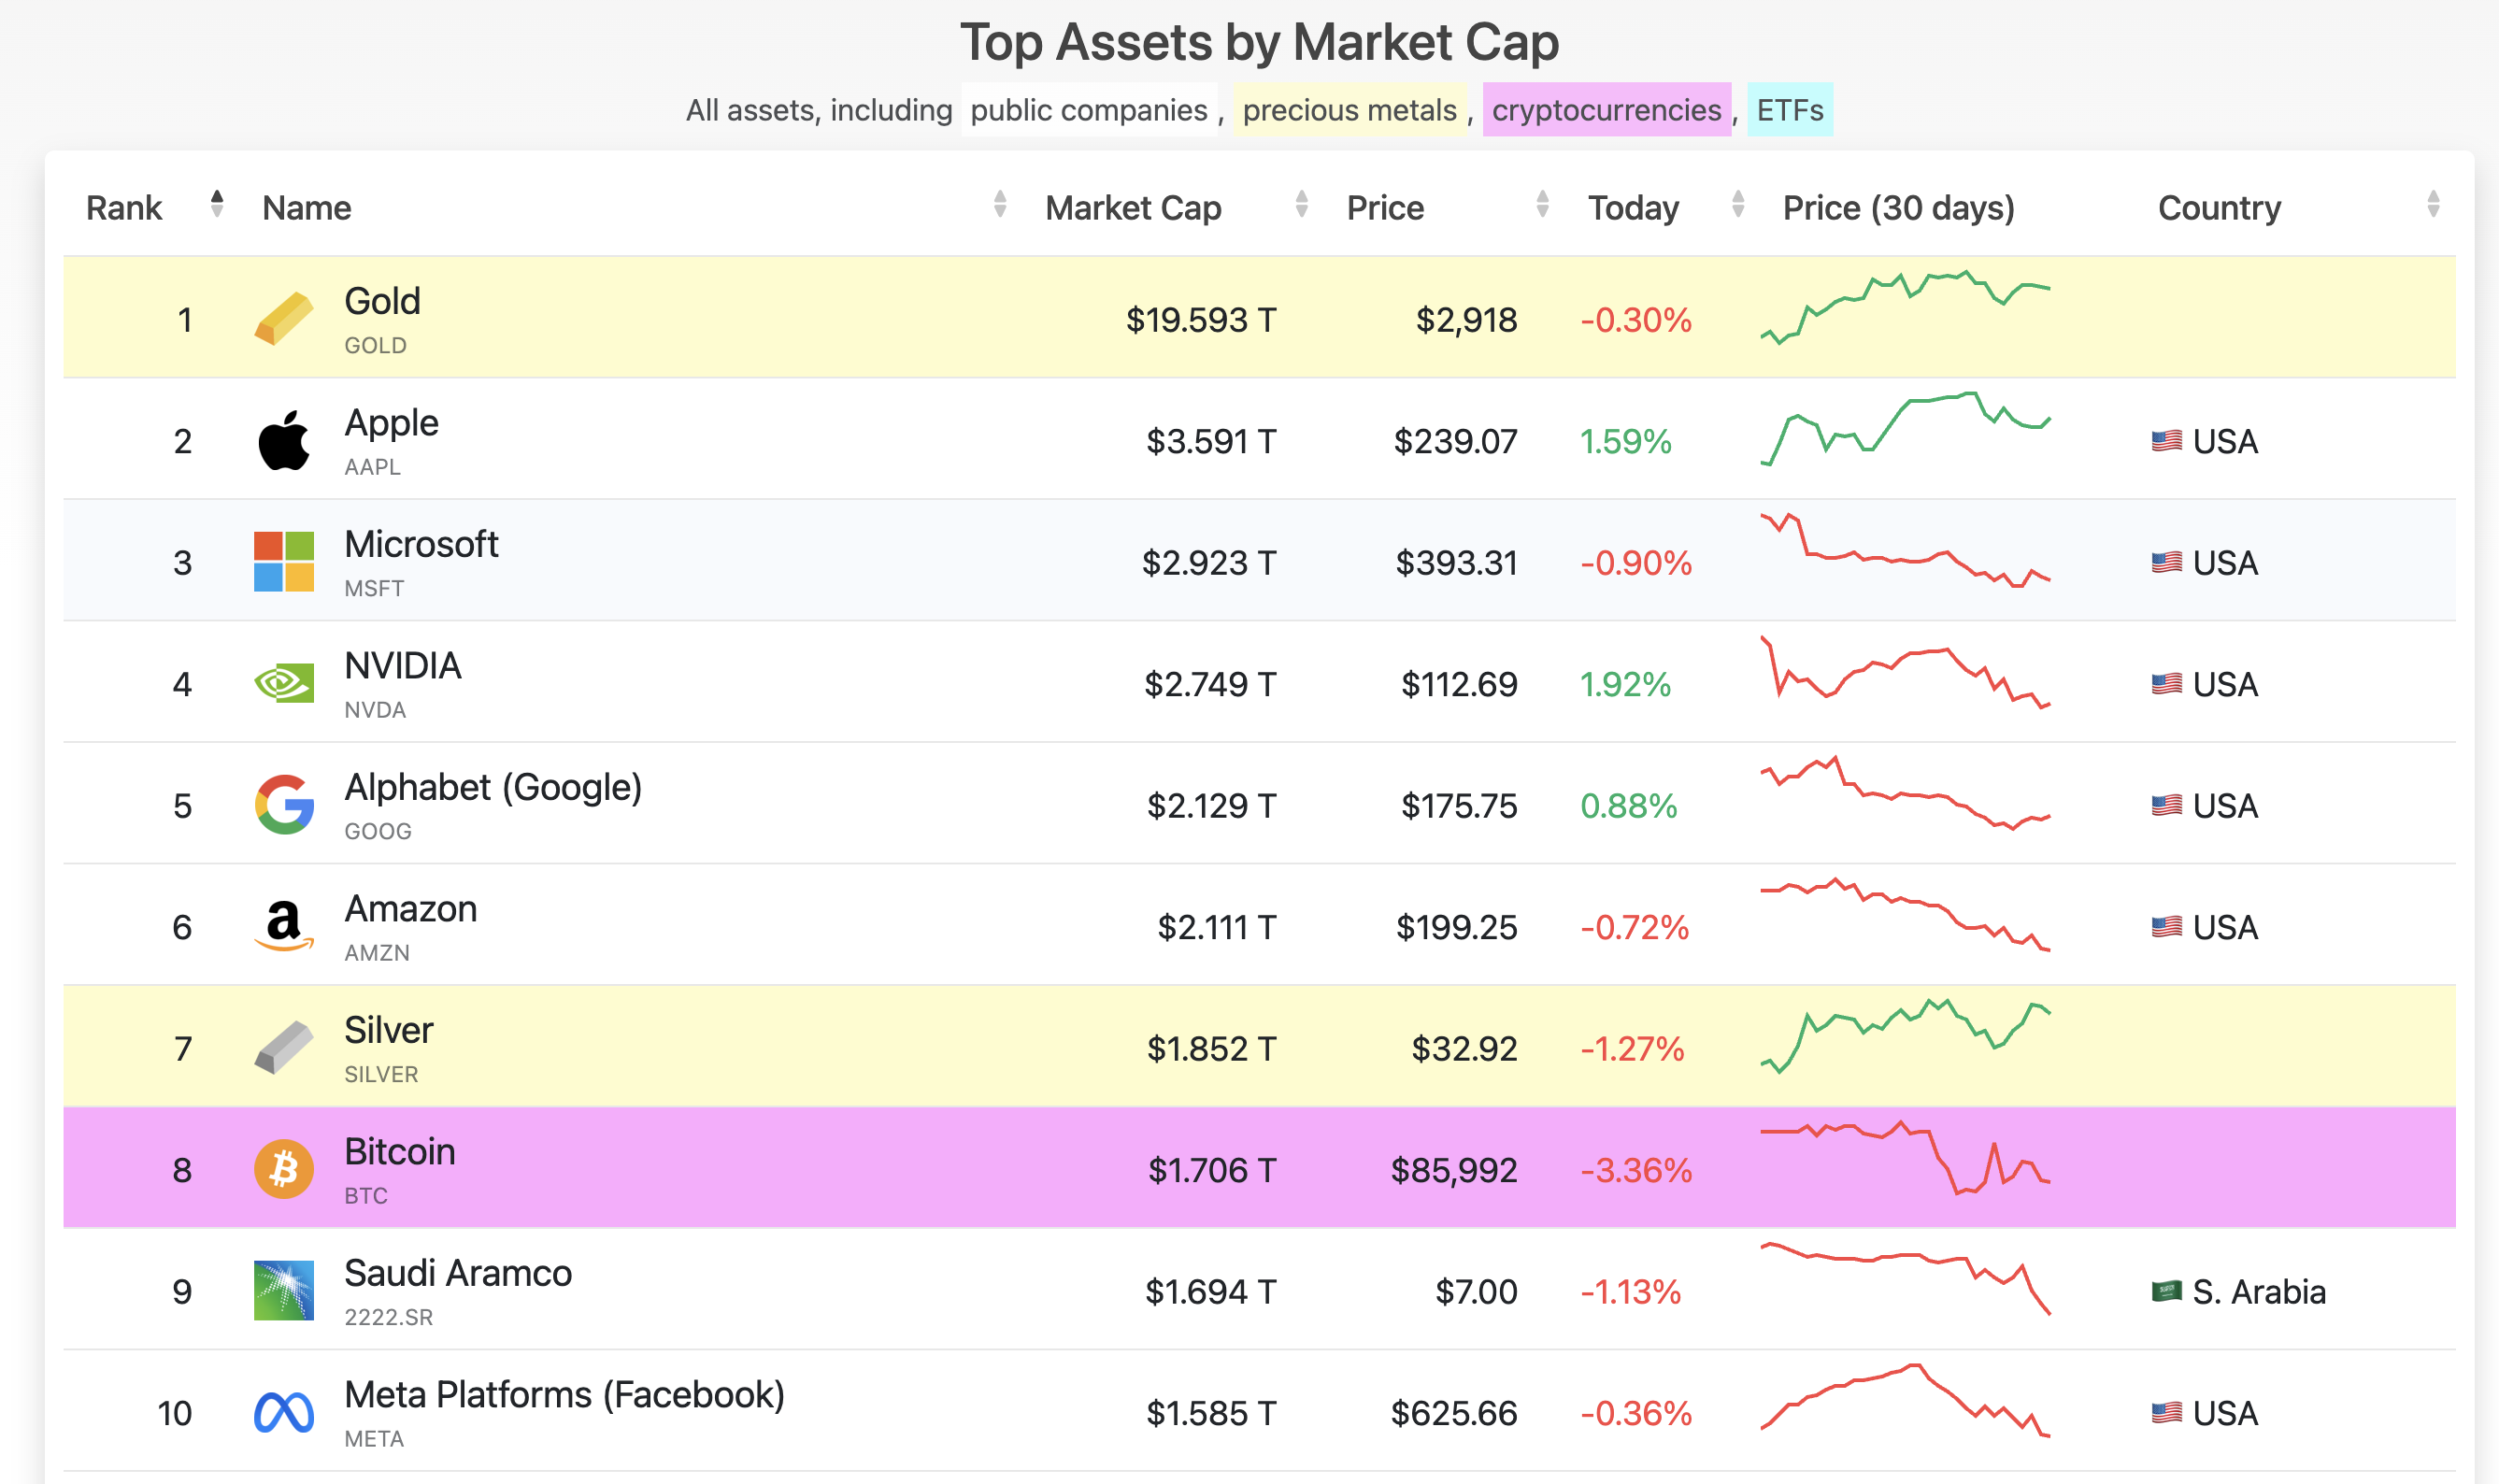
Task: Click the Amazon 30-day price chart
Action: click(x=1905, y=914)
